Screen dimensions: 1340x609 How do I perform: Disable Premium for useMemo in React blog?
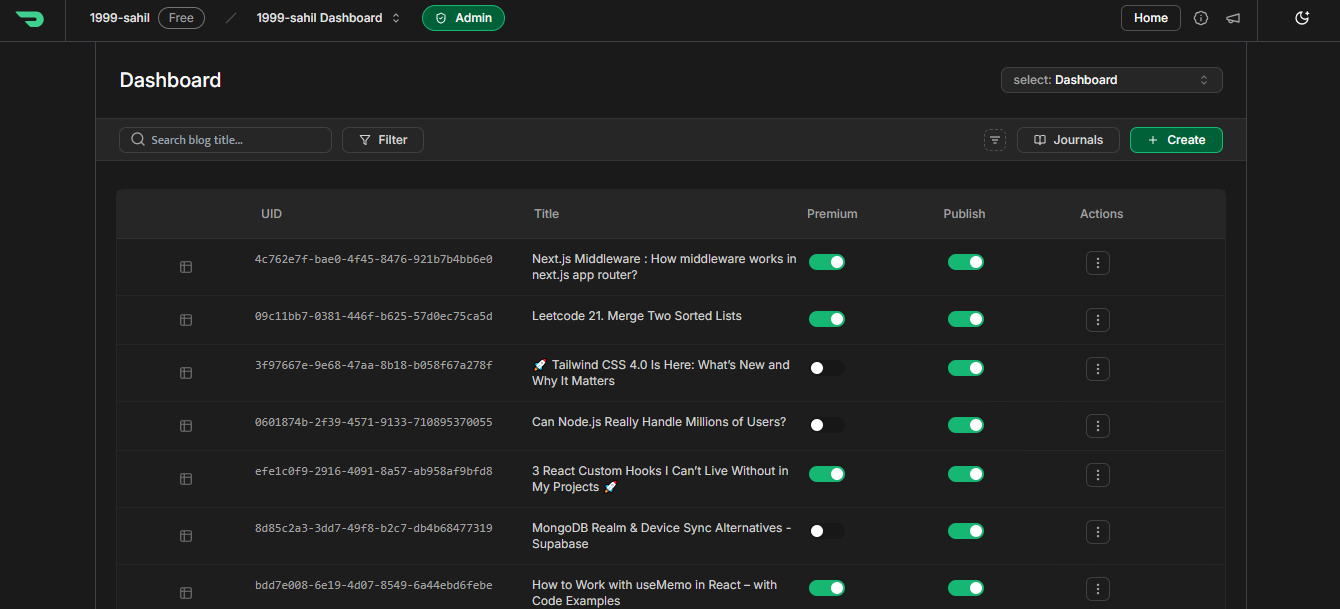[827, 588]
